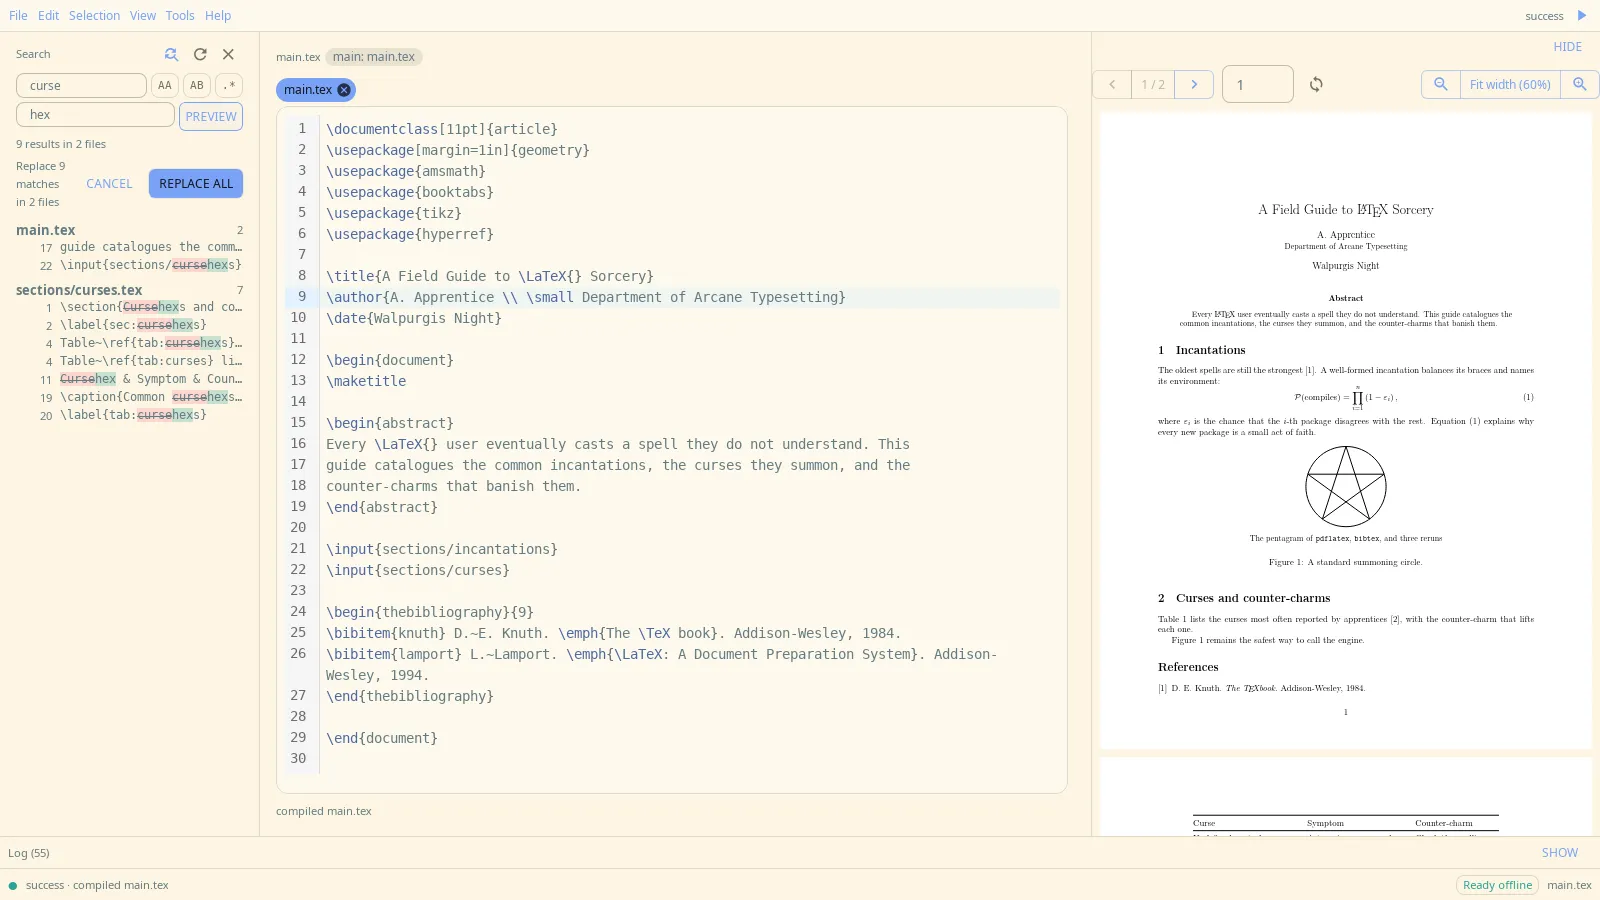Screen dimensions: 1600x900
Task: Collapse the main.tex search results group
Action: 129,230
